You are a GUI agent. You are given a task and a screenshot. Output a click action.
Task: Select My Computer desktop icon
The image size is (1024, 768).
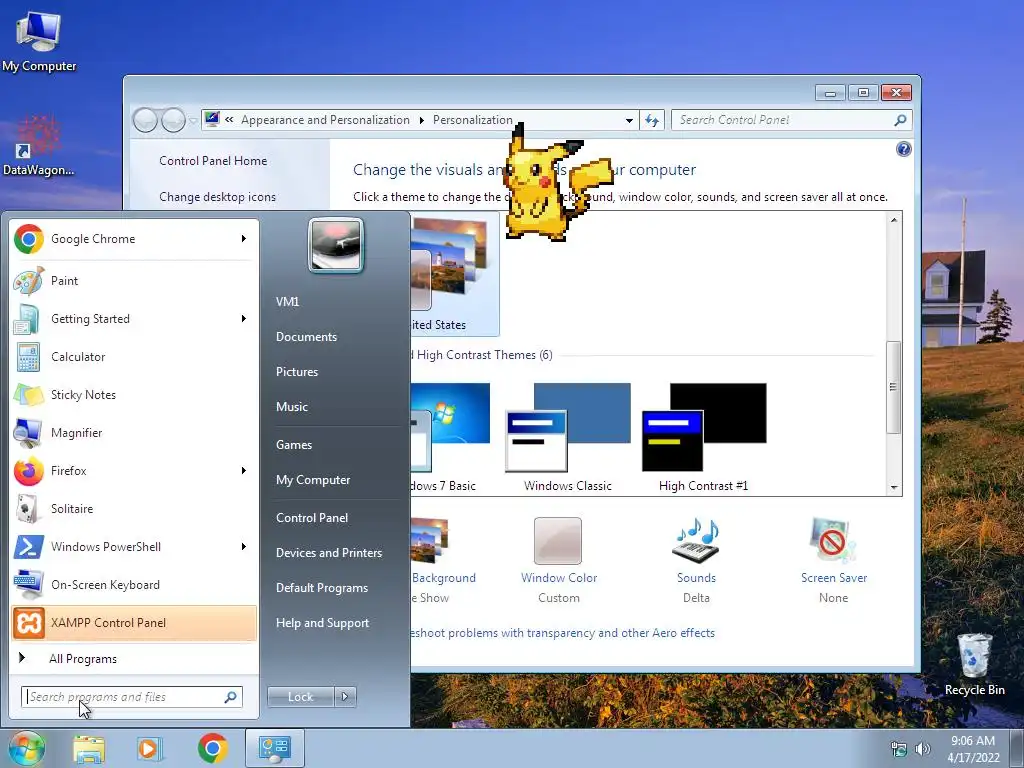click(39, 40)
